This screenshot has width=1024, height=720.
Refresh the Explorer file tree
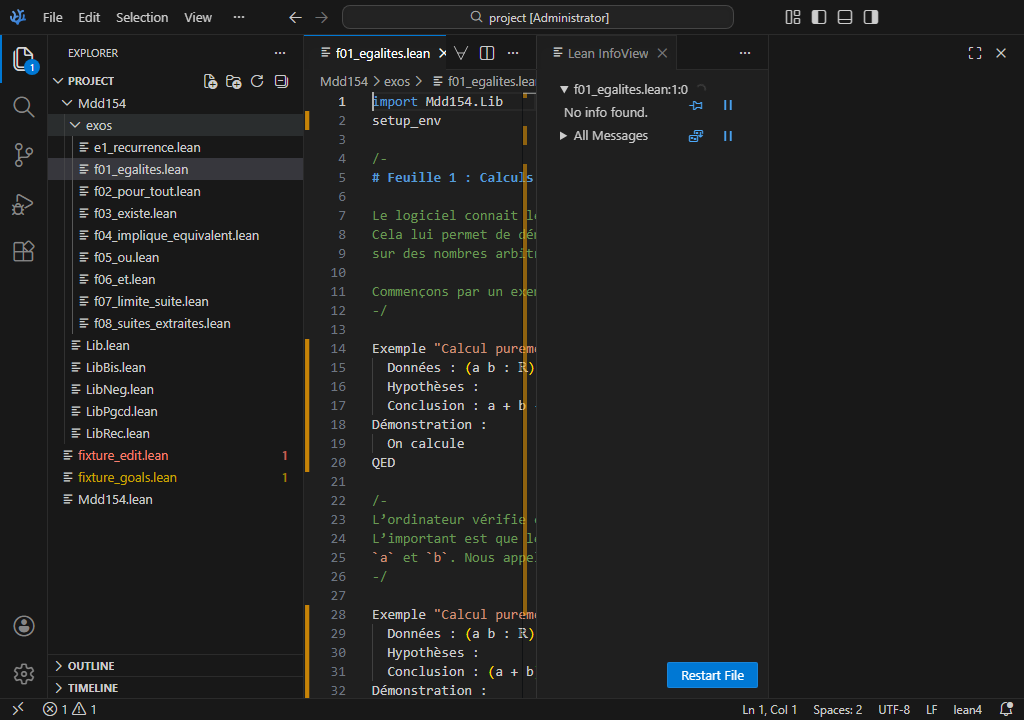coord(257,81)
